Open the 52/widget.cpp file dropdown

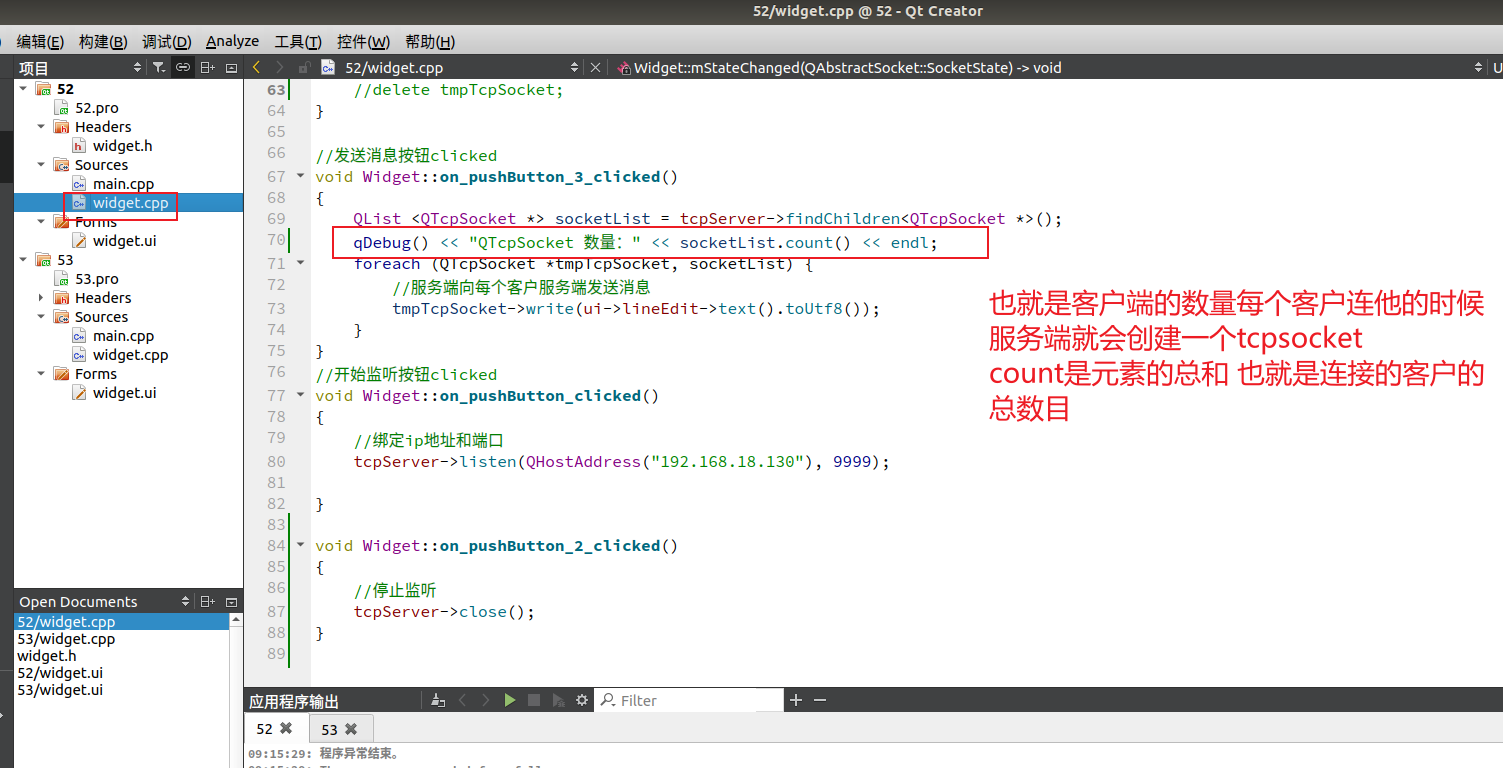[x=574, y=67]
